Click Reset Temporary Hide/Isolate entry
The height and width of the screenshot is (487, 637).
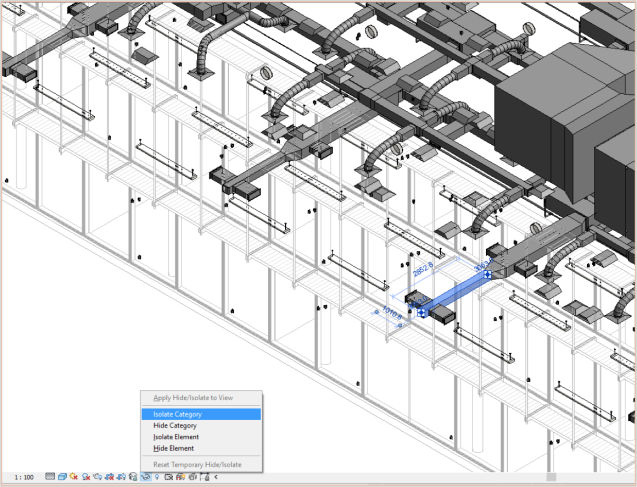point(201,464)
